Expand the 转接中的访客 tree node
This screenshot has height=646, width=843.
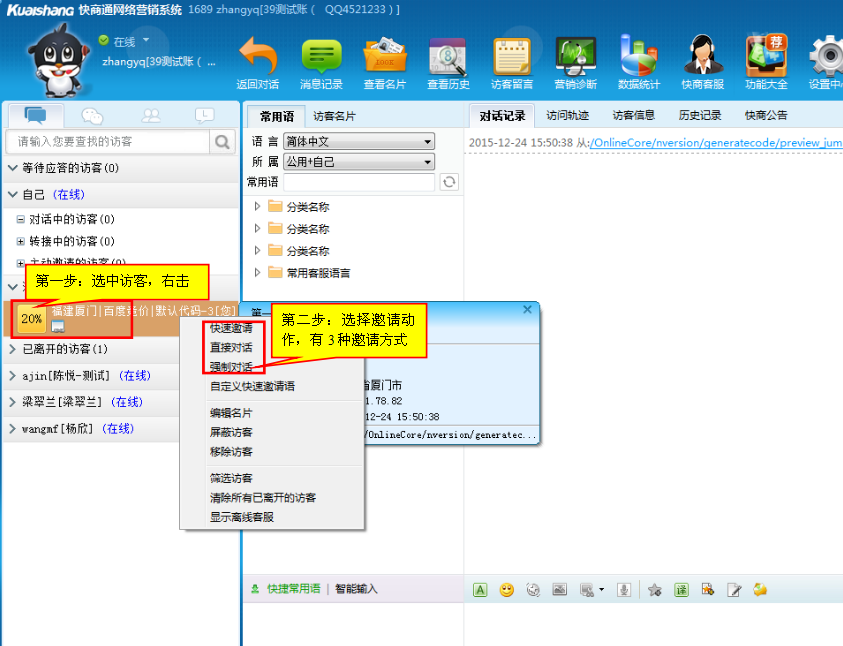(20, 241)
